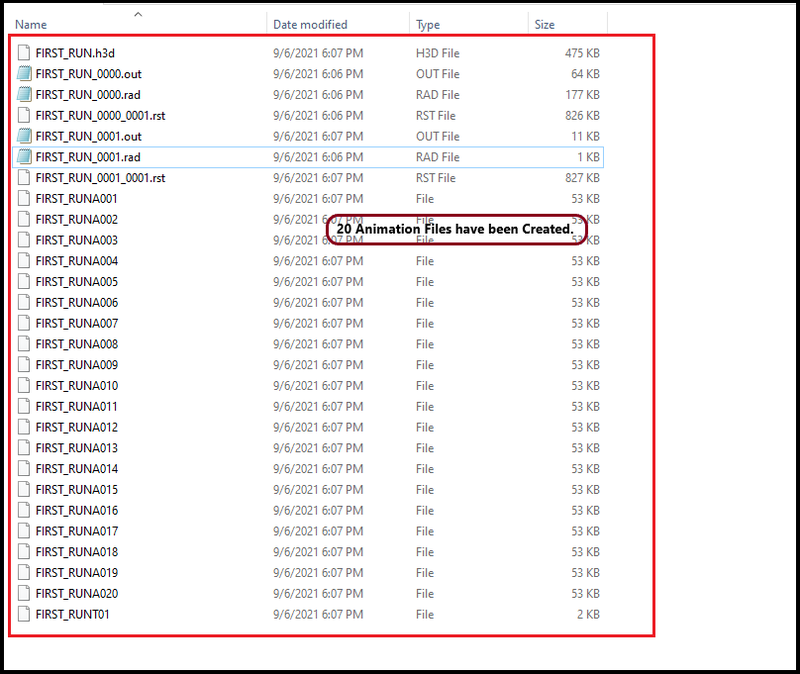This screenshot has width=800, height=674.
Task: Click the file icon of FIRST_RUNA004
Action: pyautogui.click(x=24, y=261)
